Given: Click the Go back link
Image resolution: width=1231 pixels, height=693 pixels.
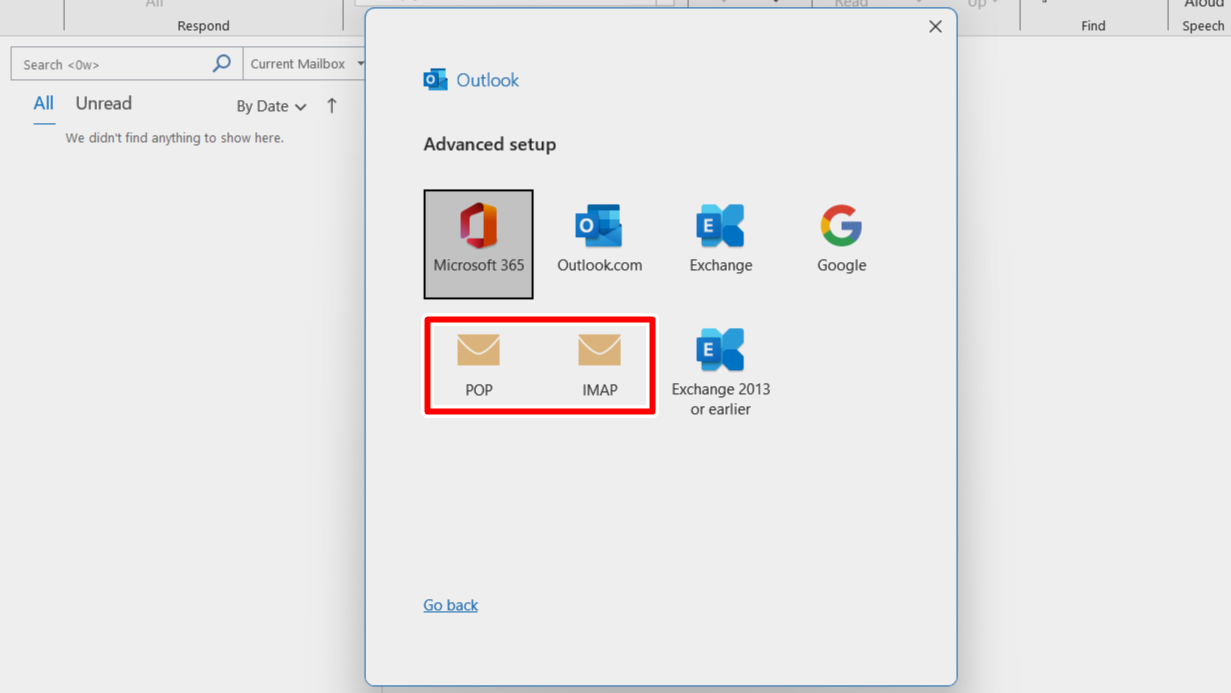Looking at the screenshot, I should click(x=450, y=605).
